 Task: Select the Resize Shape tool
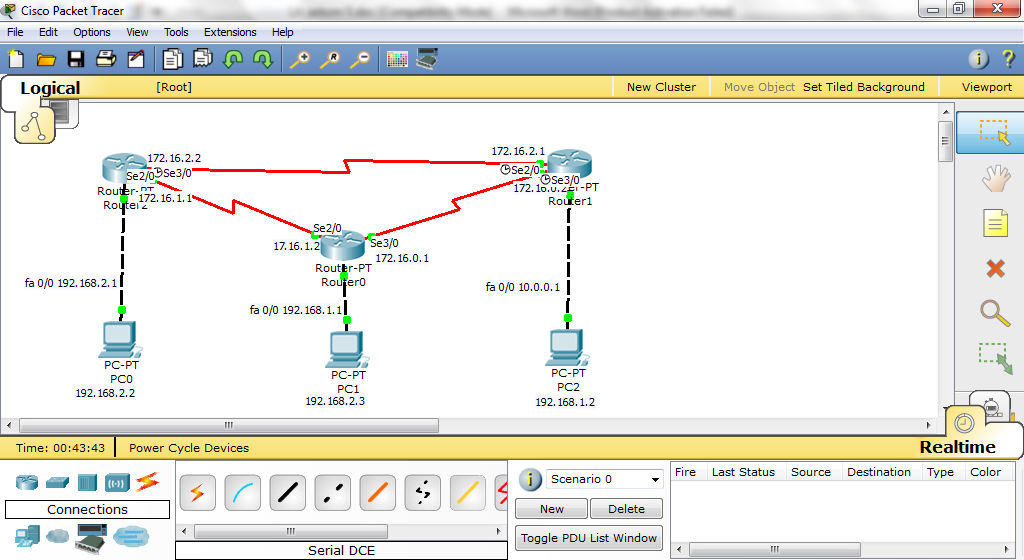995,358
